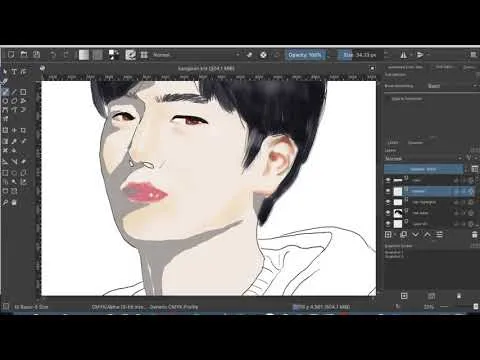Select the Polygon tool

click(x=14, y=101)
